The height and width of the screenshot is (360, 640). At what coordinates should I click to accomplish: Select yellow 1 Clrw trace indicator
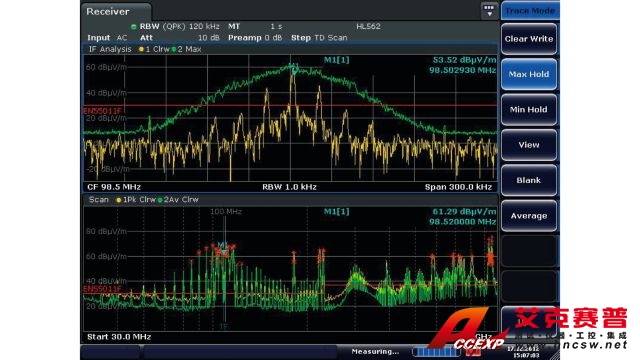point(153,49)
